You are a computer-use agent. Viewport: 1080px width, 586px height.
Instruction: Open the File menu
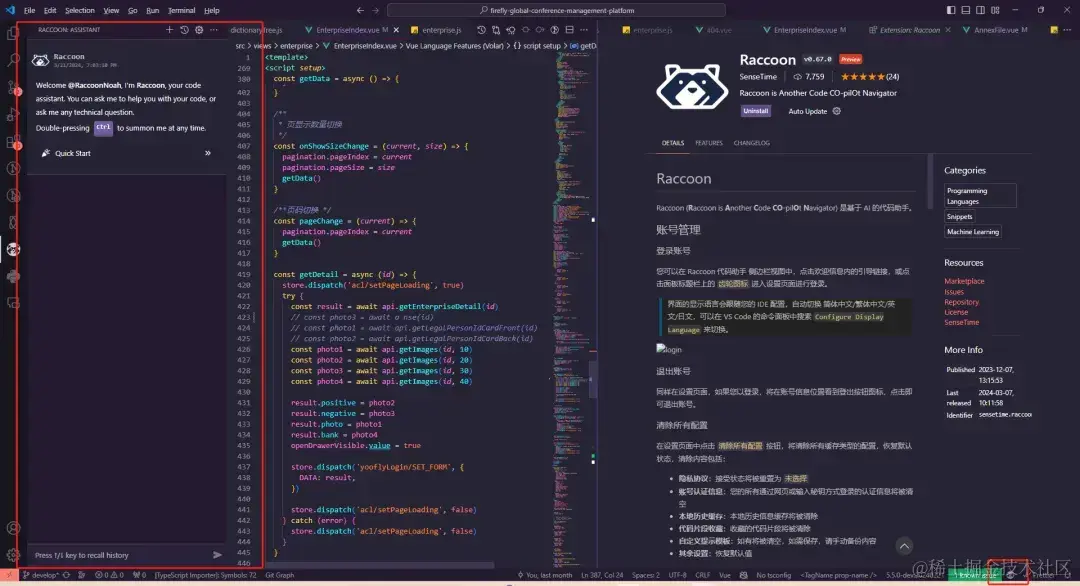pyautogui.click(x=30, y=10)
